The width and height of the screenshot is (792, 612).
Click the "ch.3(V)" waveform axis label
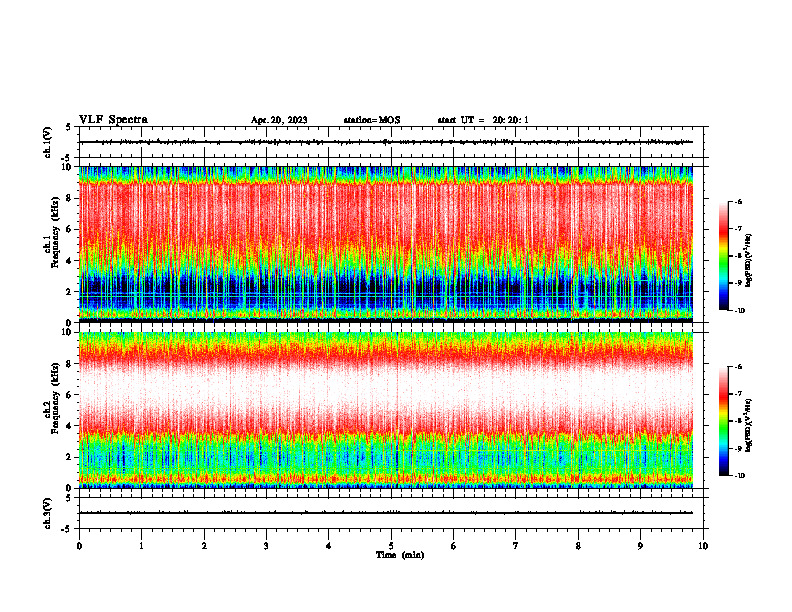(48, 513)
